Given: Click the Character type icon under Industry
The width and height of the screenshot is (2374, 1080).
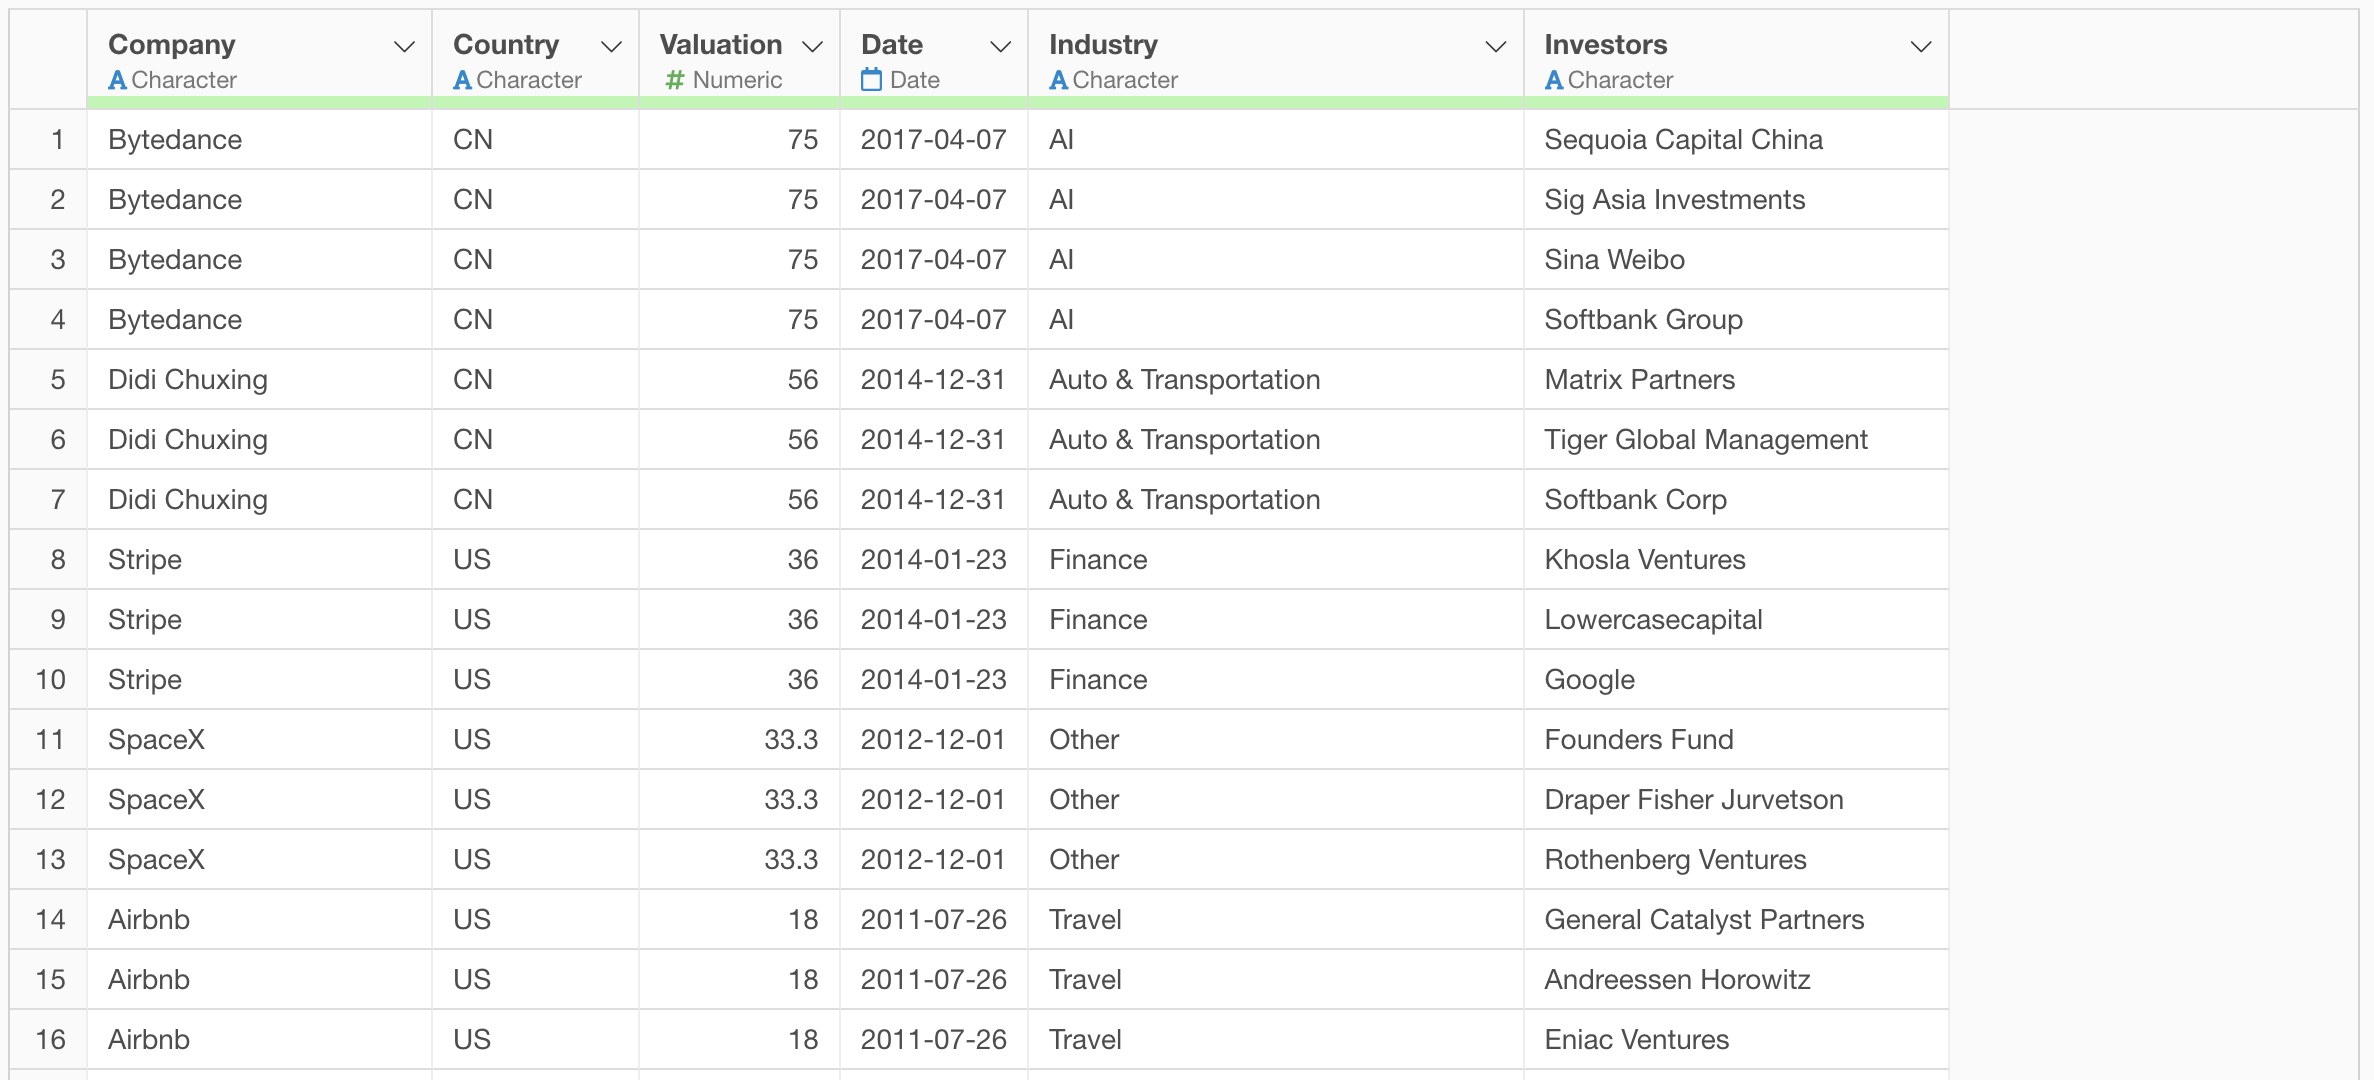Looking at the screenshot, I should (1058, 80).
